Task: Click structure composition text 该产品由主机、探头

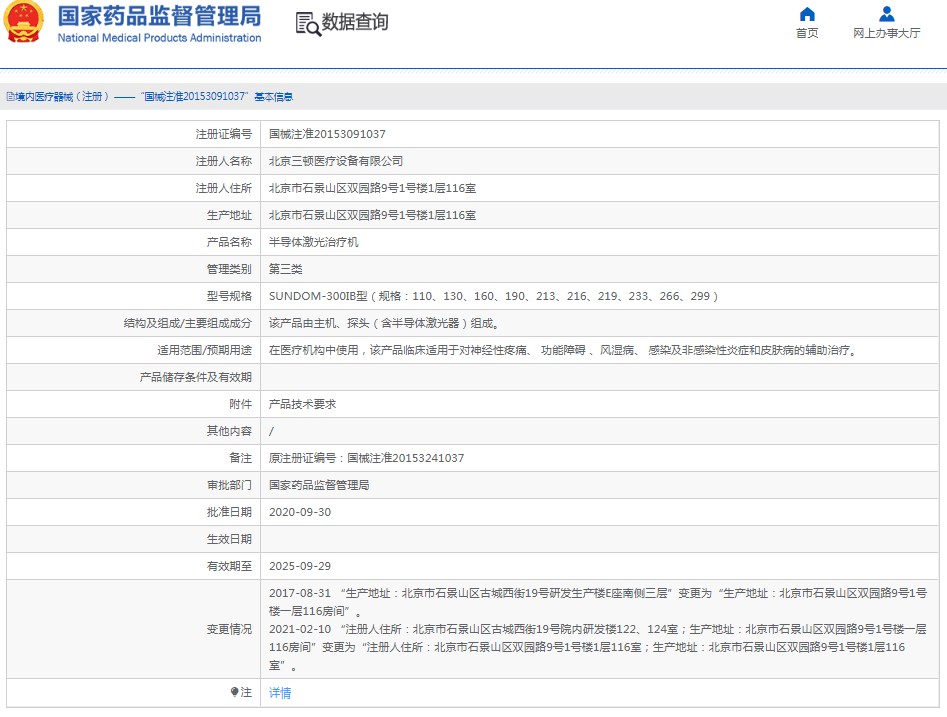Action: 385,323
